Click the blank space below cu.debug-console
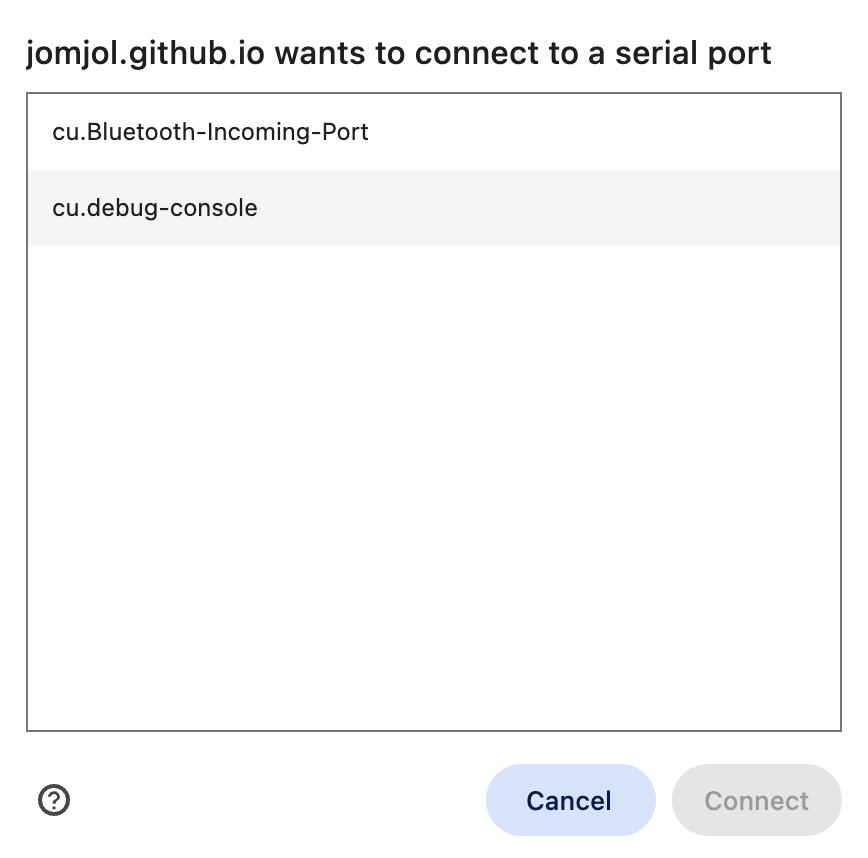The height and width of the screenshot is (858, 868). (x=433, y=400)
